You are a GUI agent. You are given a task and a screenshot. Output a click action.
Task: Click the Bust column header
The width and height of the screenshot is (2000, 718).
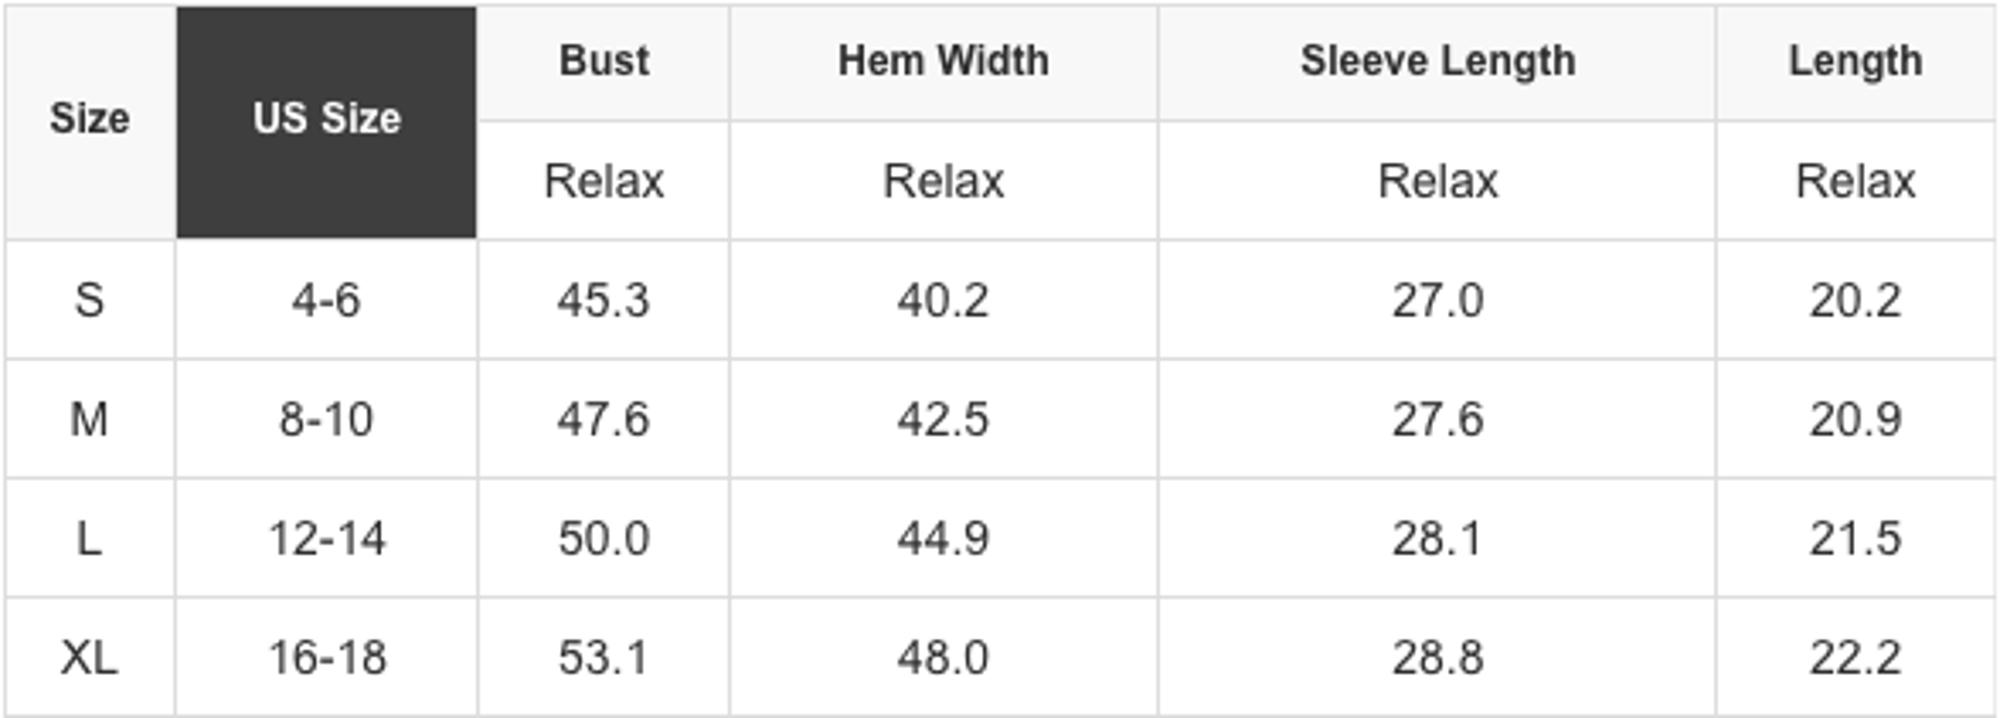(x=604, y=62)
